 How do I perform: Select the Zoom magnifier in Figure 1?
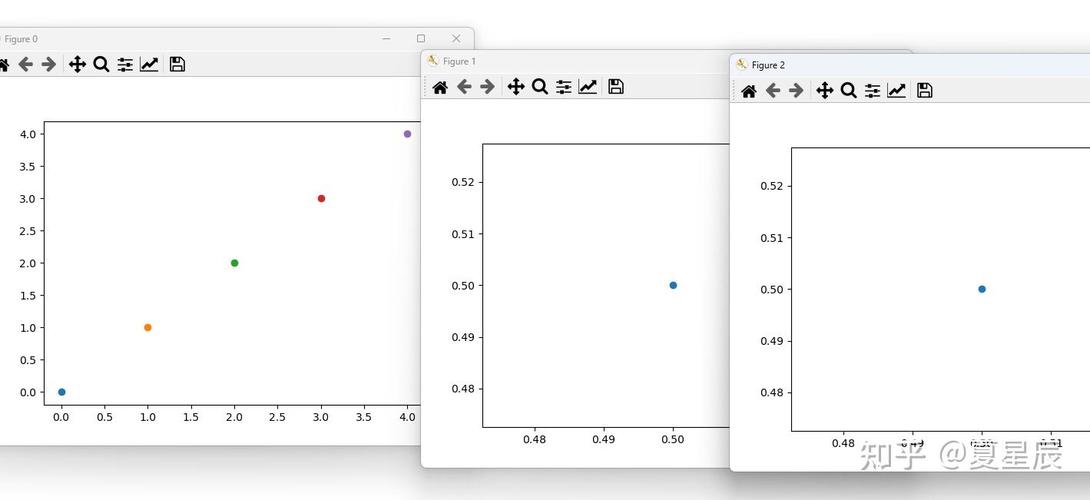[540, 87]
